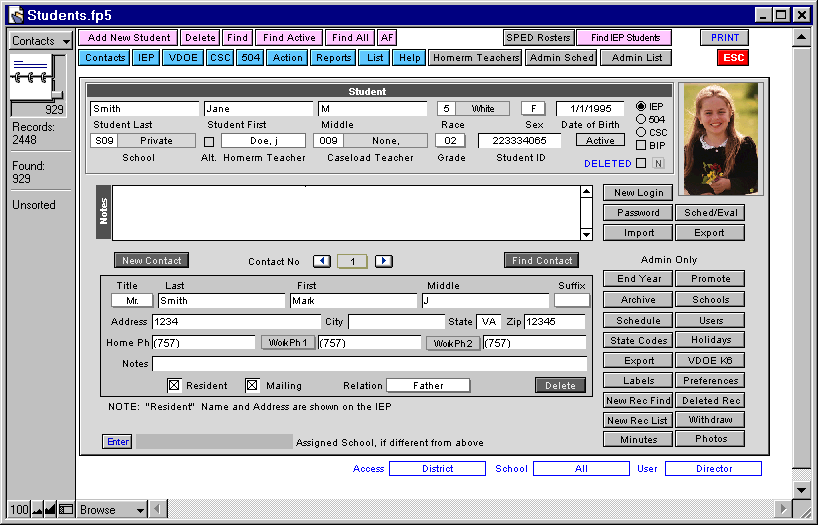Open the Contacts layout dropdown
Viewport: 818px width, 525px height.
click(40, 41)
